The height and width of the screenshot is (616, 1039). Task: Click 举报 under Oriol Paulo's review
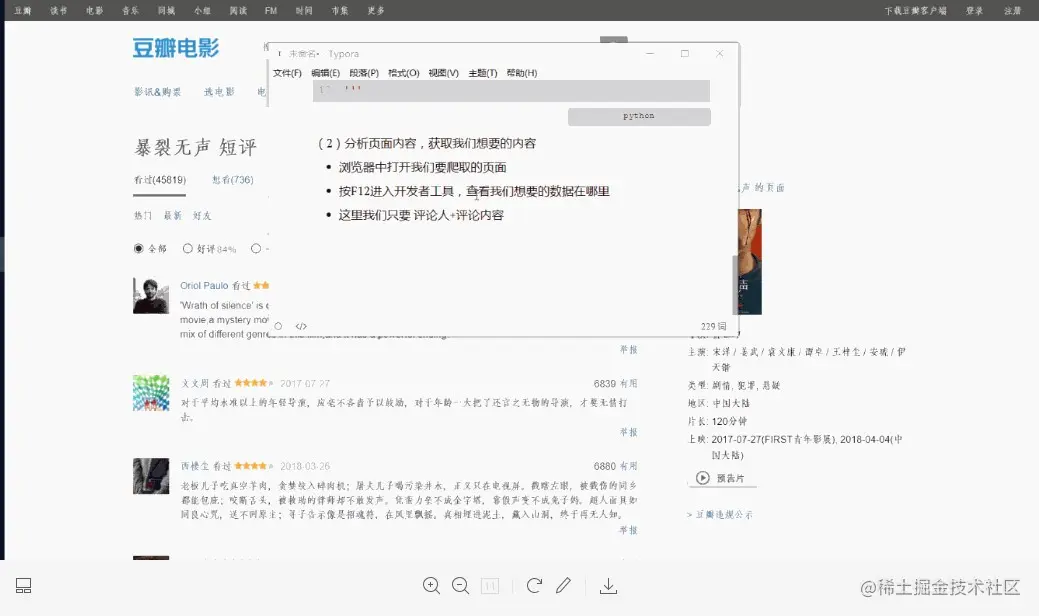(629, 350)
